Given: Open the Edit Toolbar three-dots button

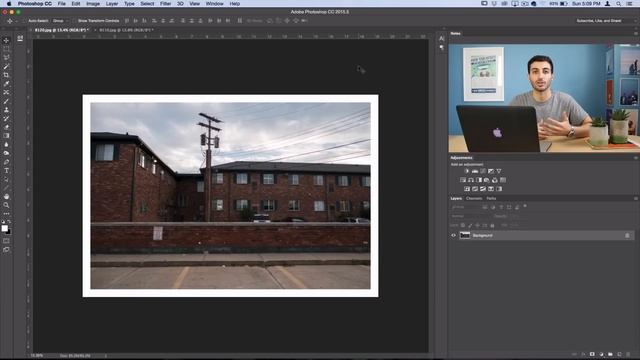Looking at the screenshot, I should [x=6, y=213].
